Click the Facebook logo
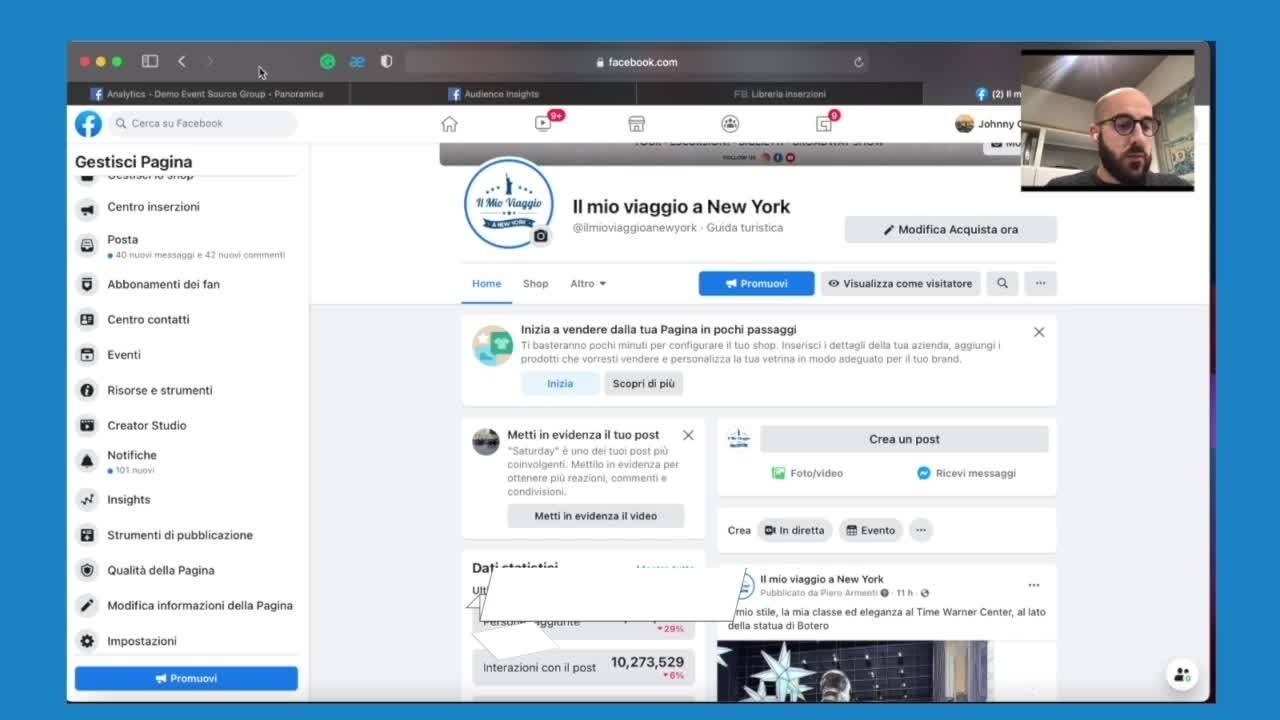 coord(88,124)
